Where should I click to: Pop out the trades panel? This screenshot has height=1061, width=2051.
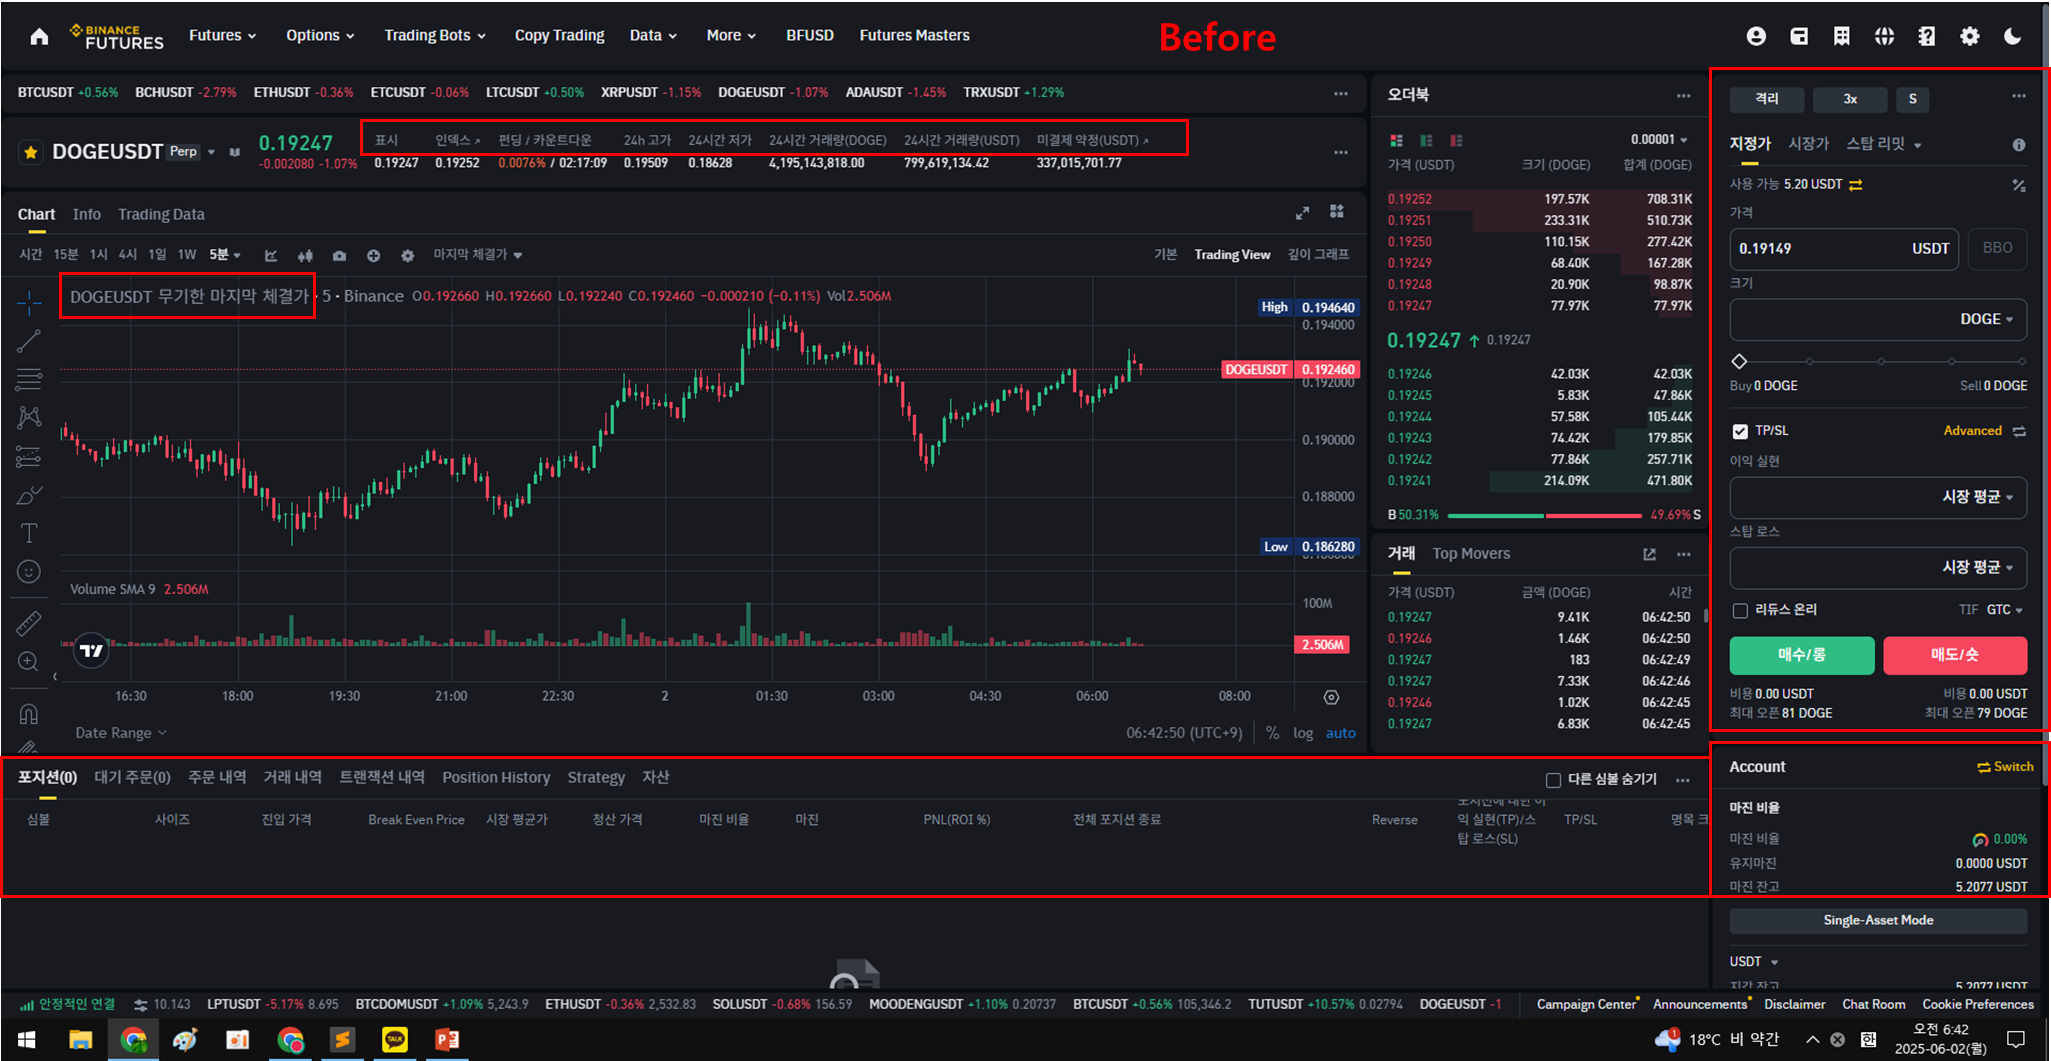coord(1649,554)
